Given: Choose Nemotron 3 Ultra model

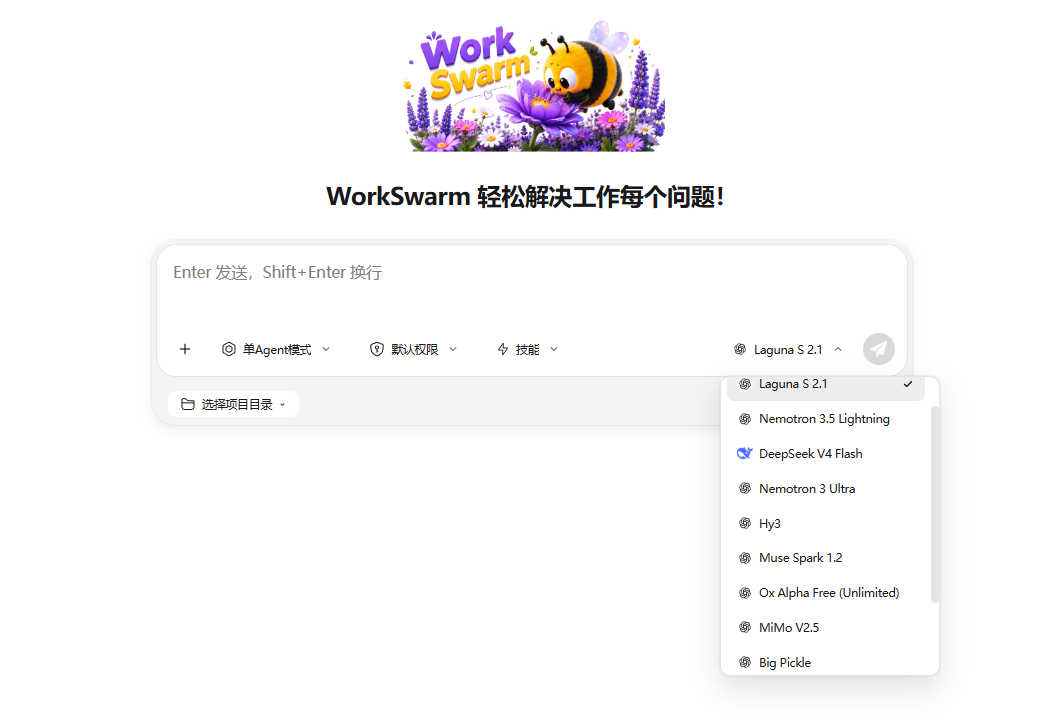Looking at the screenshot, I should [x=826, y=489].
